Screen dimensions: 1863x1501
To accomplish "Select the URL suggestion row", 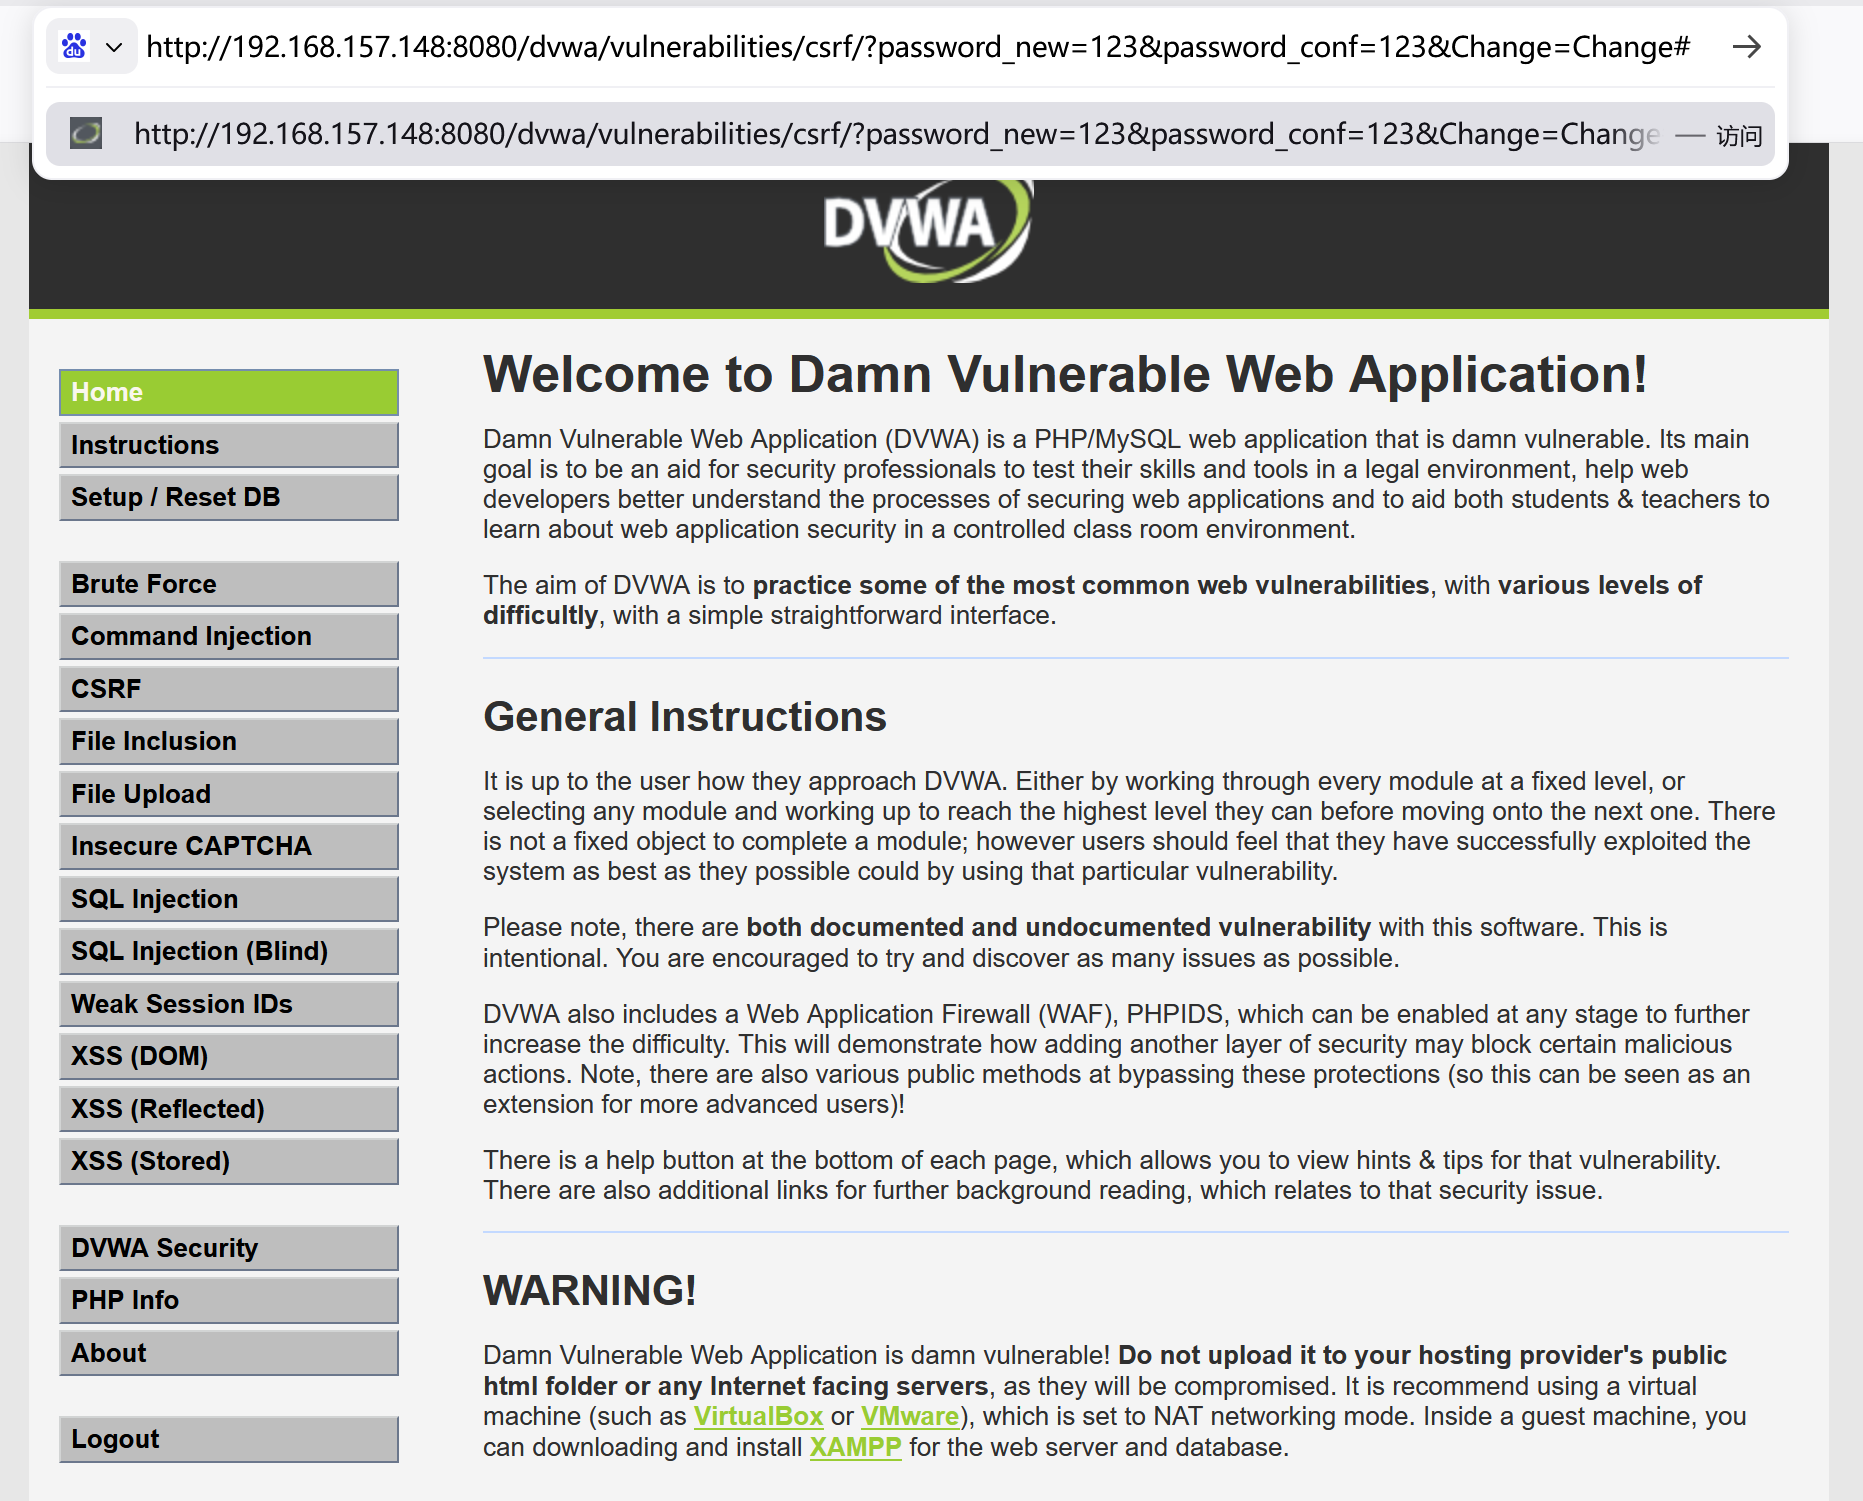I will [910, 134].
